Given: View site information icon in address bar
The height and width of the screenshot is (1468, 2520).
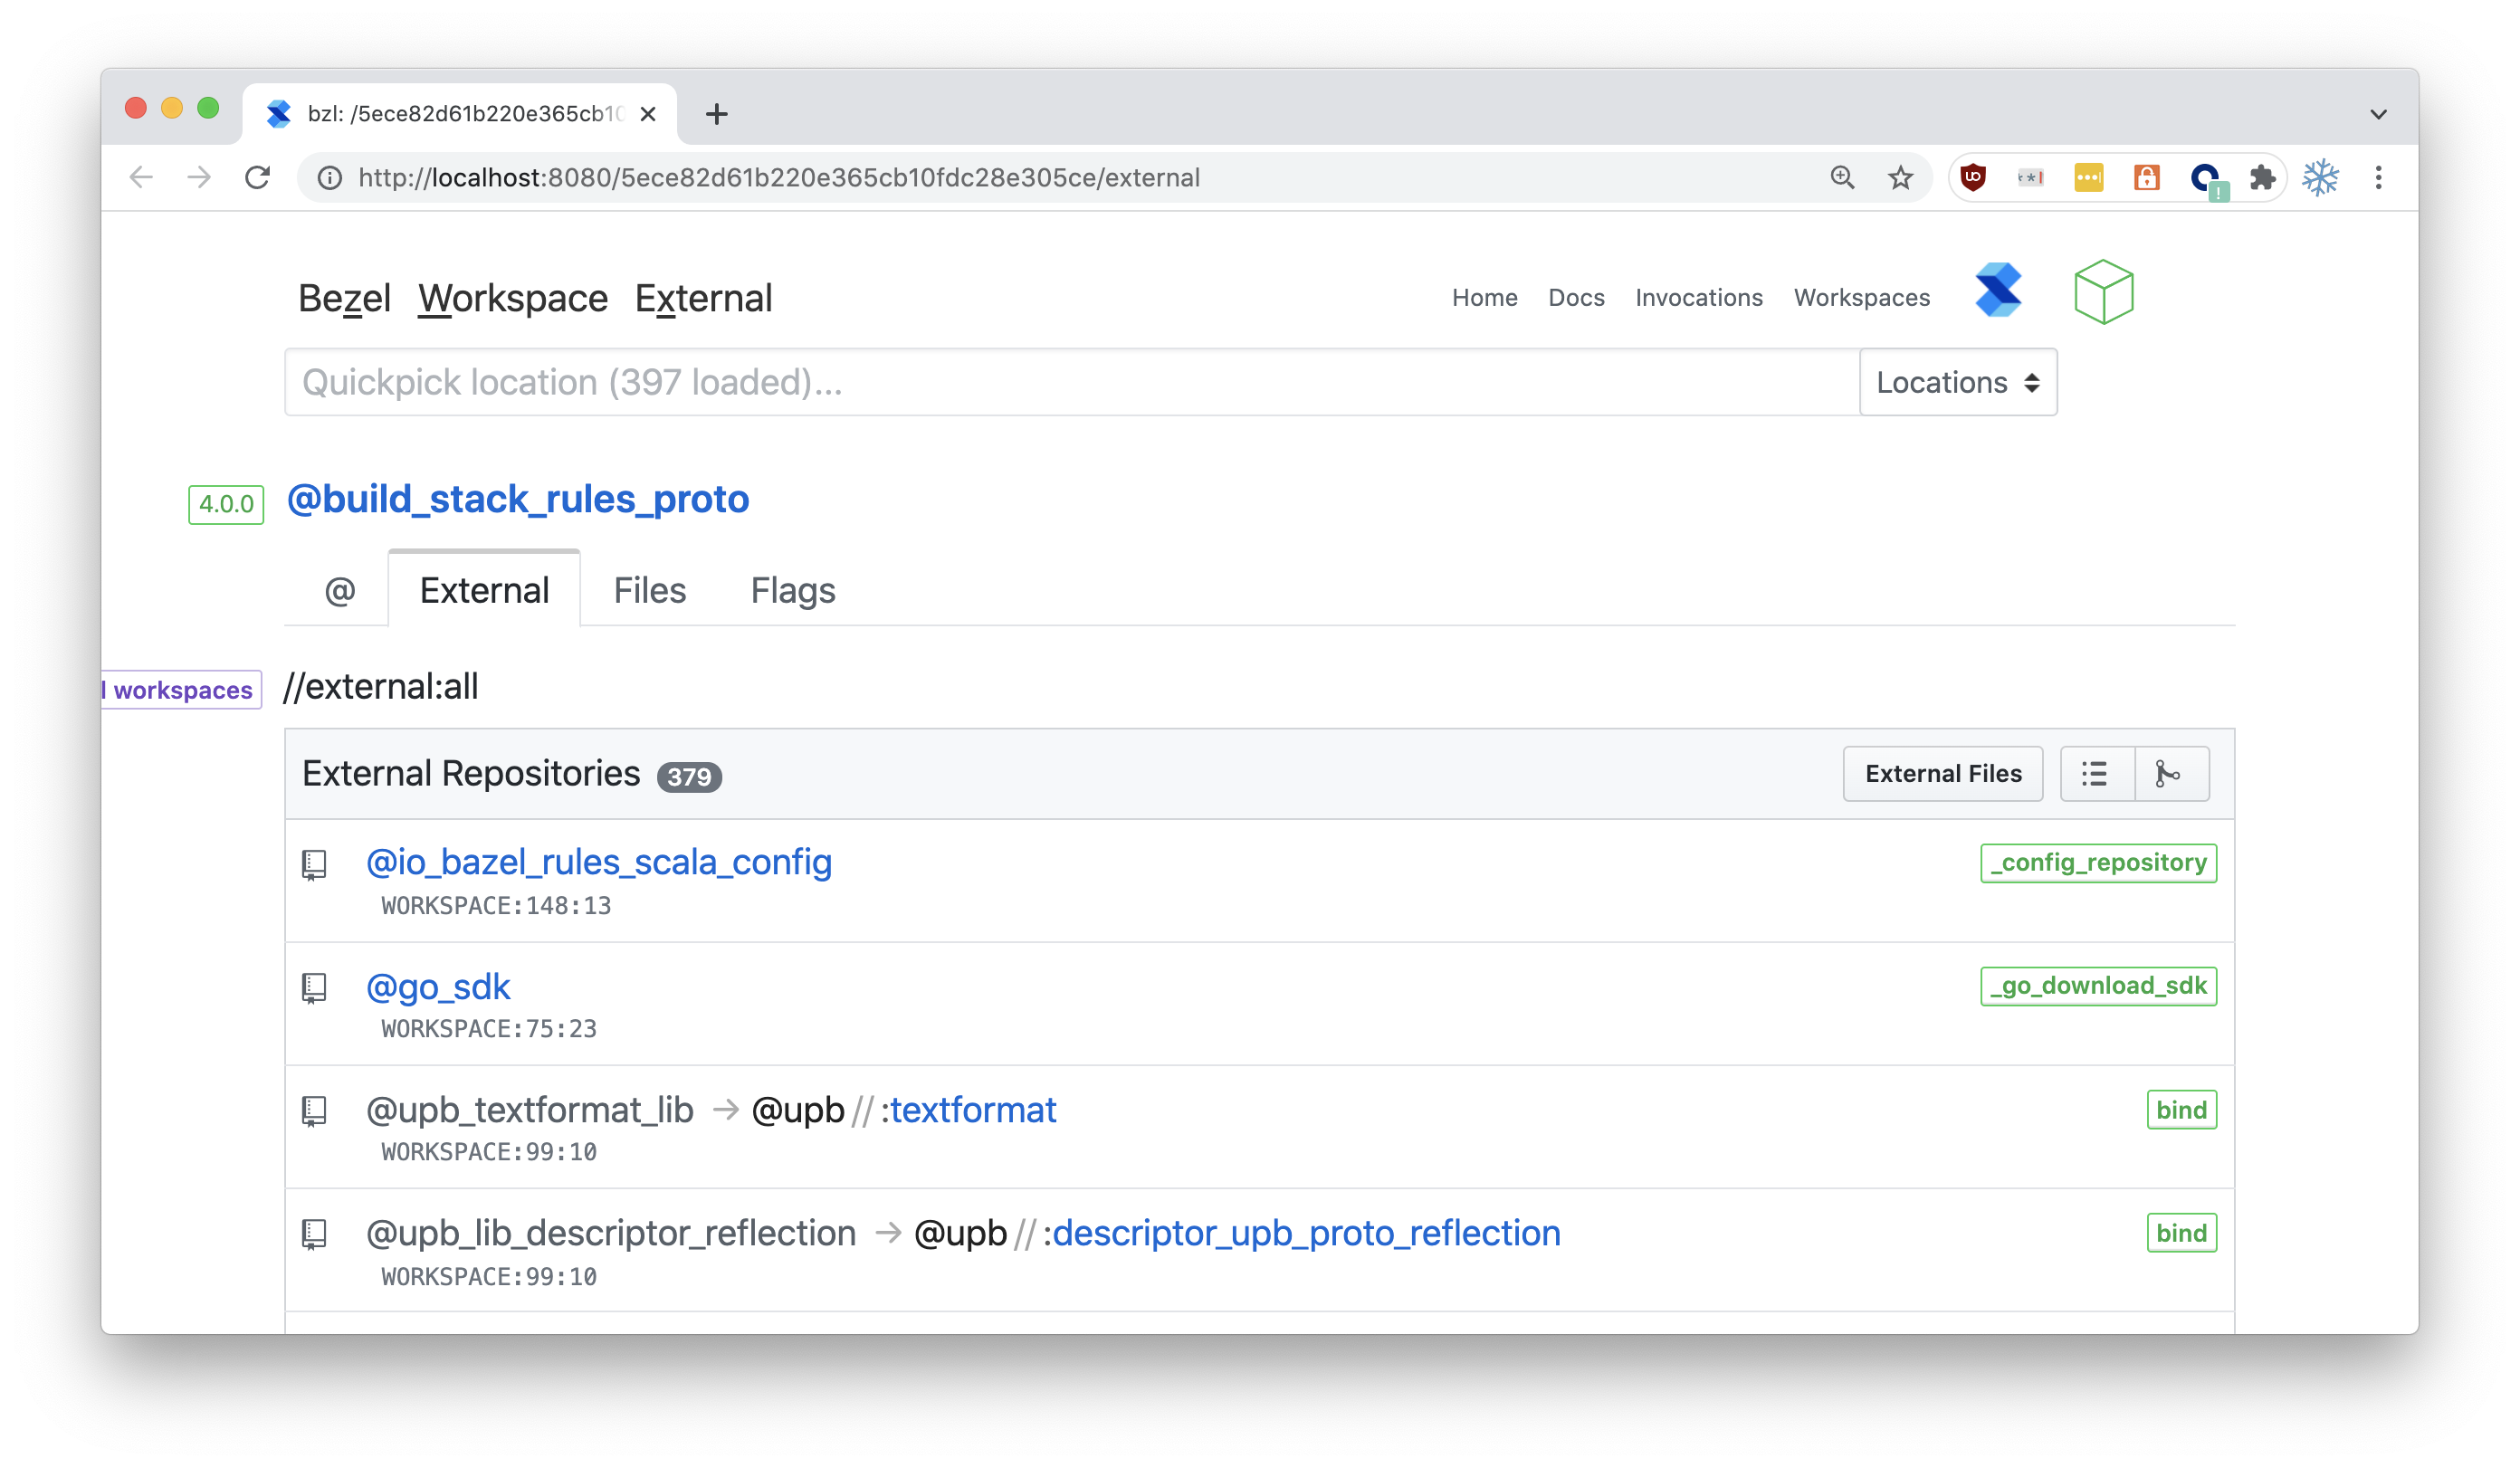Looking at the screenshot, I should tap(329, 177).
